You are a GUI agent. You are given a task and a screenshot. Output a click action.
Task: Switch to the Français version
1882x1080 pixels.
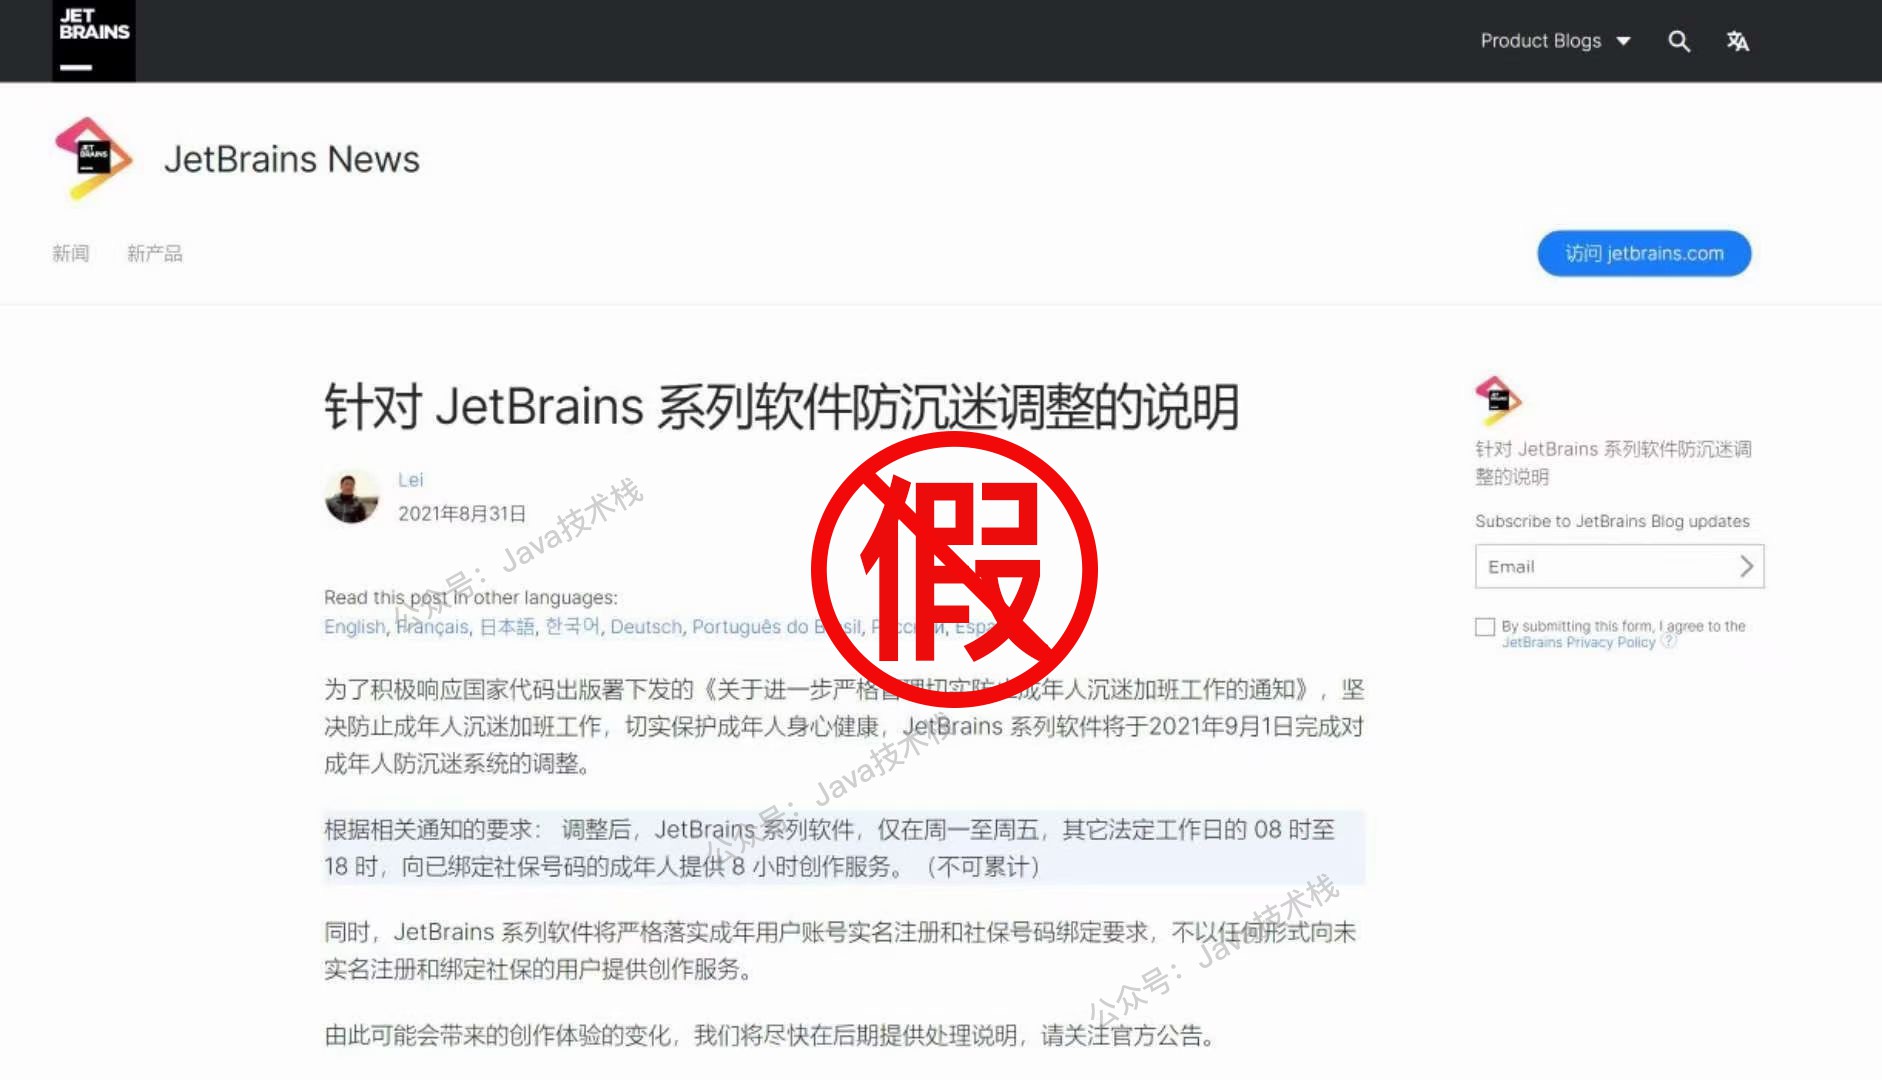[432, 627]
